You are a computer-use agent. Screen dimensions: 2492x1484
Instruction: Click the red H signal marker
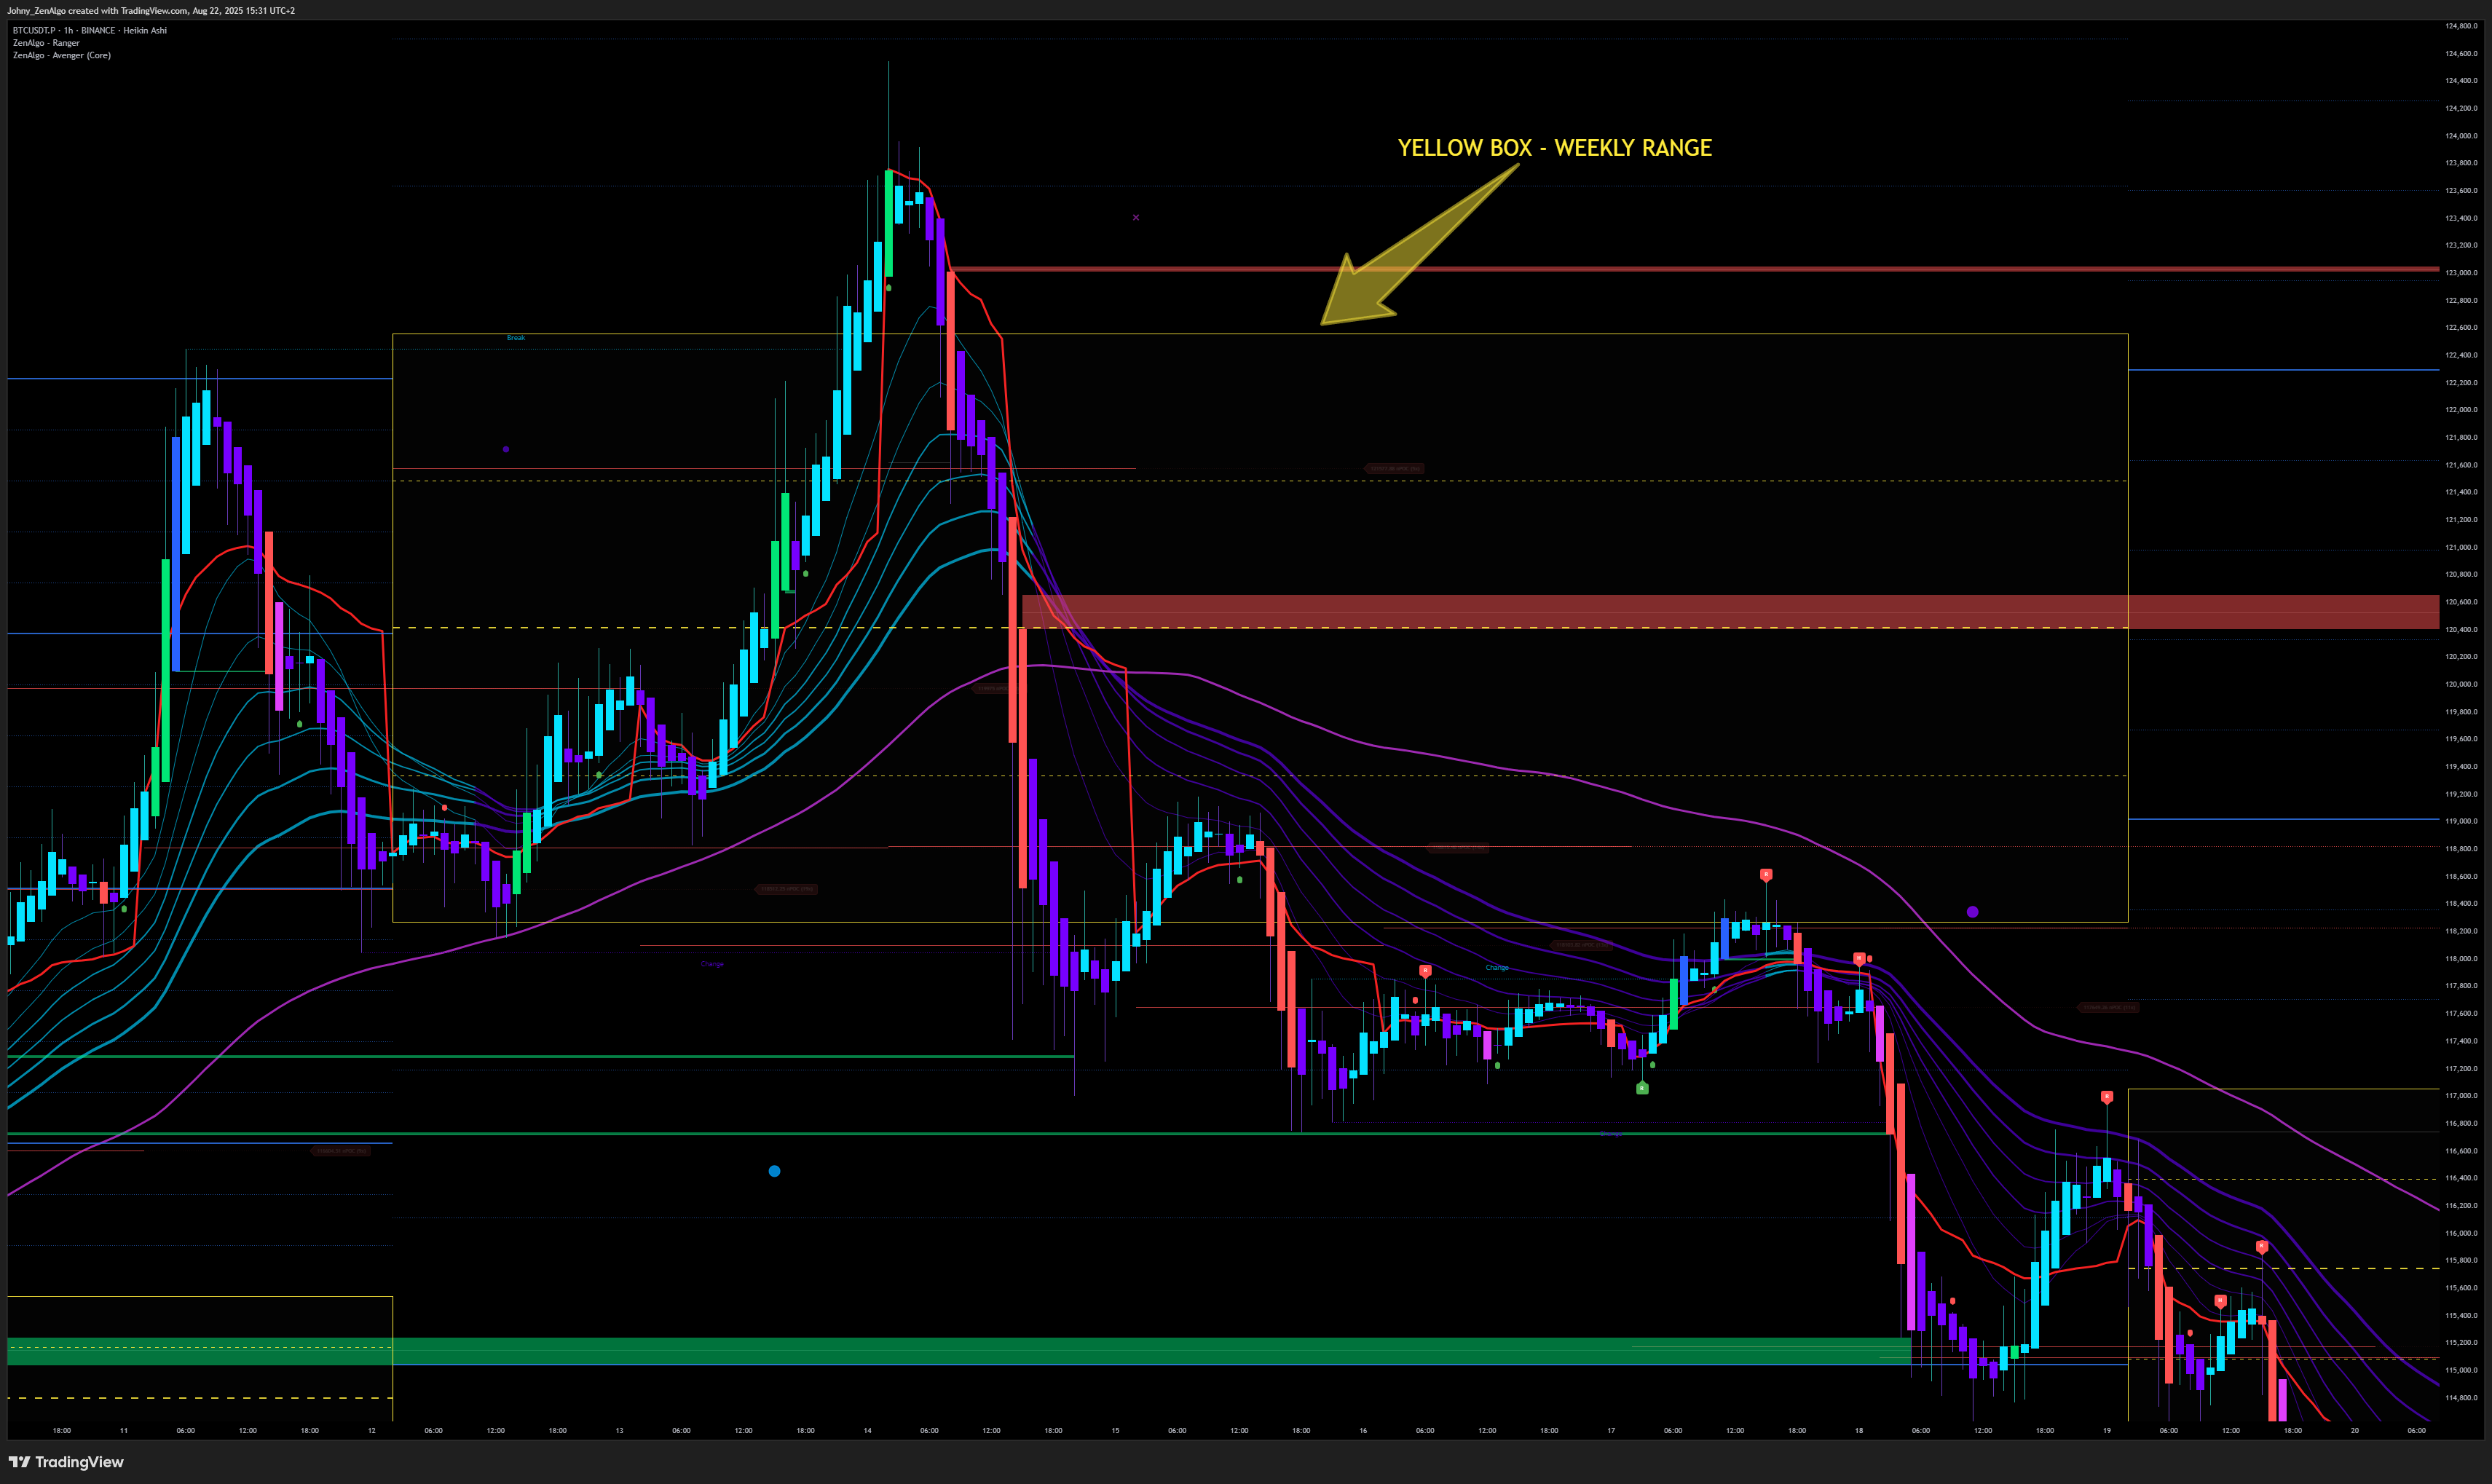click(1859, 958)
